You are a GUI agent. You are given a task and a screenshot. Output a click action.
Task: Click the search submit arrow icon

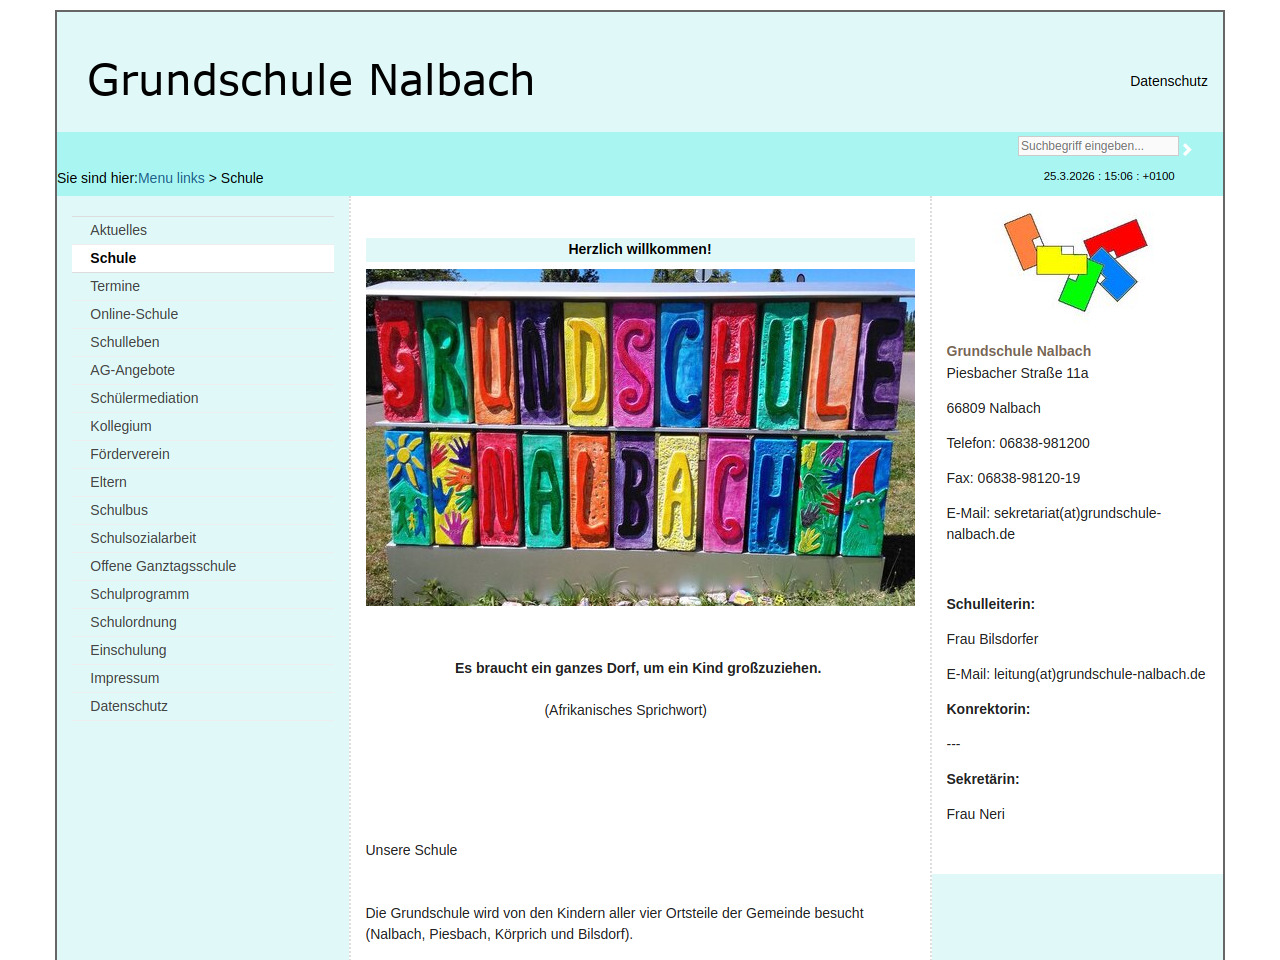1187,149
